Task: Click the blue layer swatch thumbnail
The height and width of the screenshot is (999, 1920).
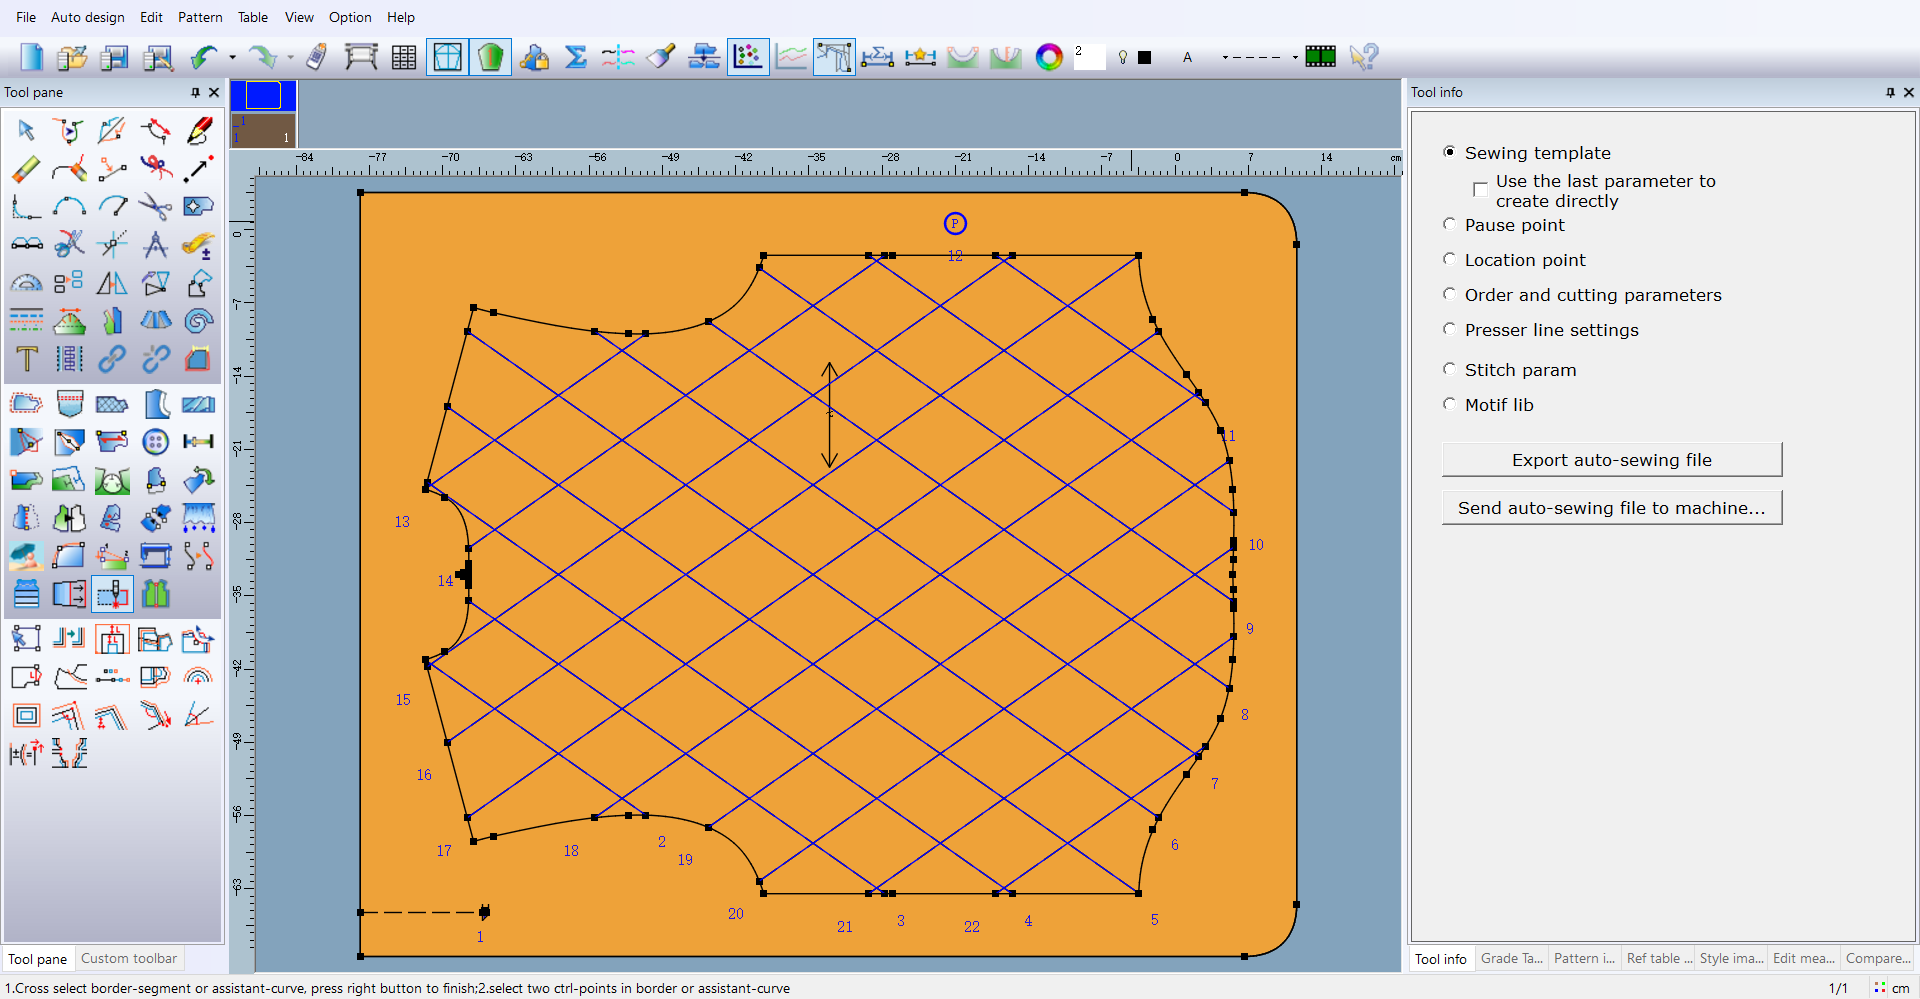Action: click(263, 95)
